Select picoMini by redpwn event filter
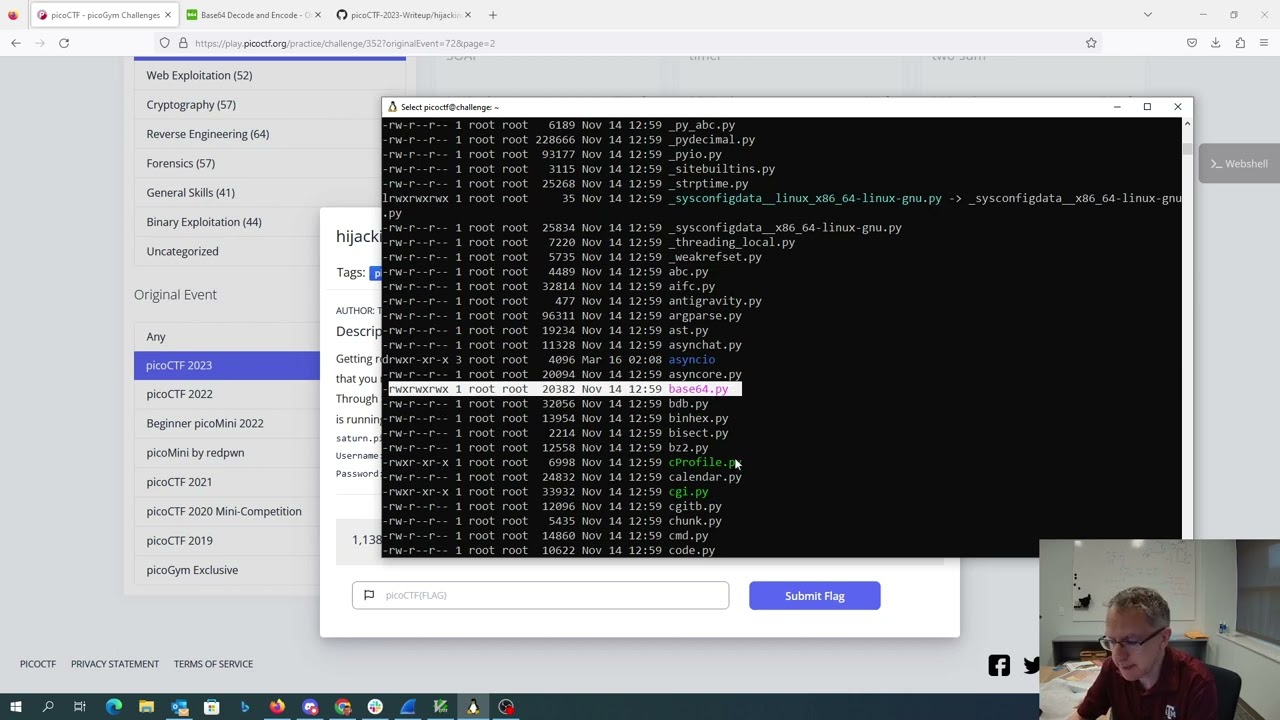1280x720 pixels. pyautogui.click(x=195, y=452)
